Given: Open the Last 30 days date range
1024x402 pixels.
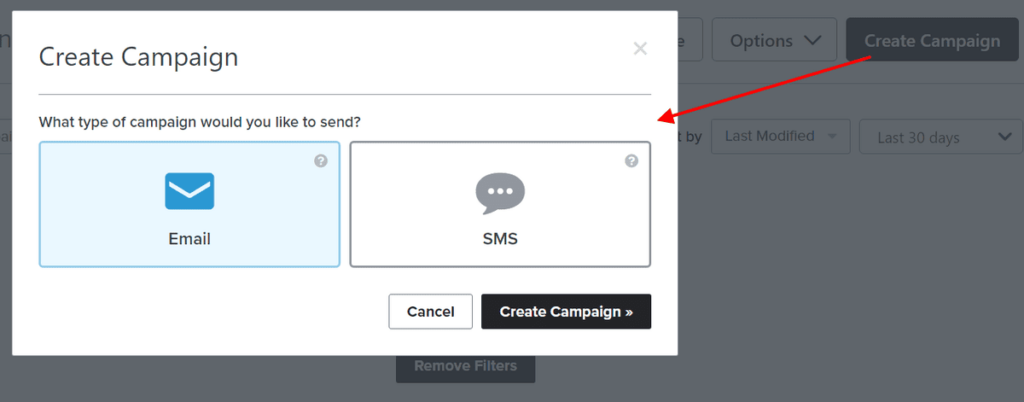Looking at the screenshot, I should 941,137.
